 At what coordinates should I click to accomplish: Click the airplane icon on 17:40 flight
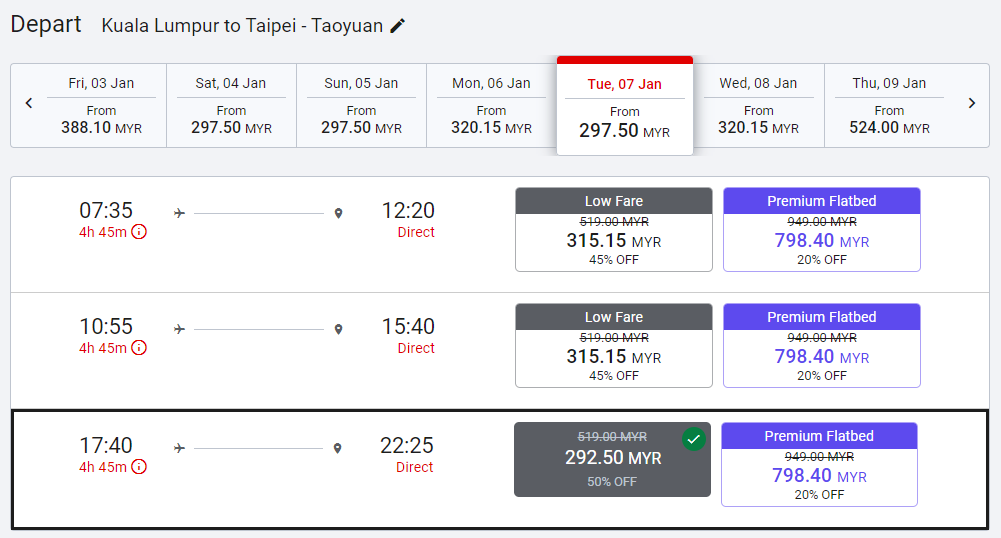click(179, 448)
